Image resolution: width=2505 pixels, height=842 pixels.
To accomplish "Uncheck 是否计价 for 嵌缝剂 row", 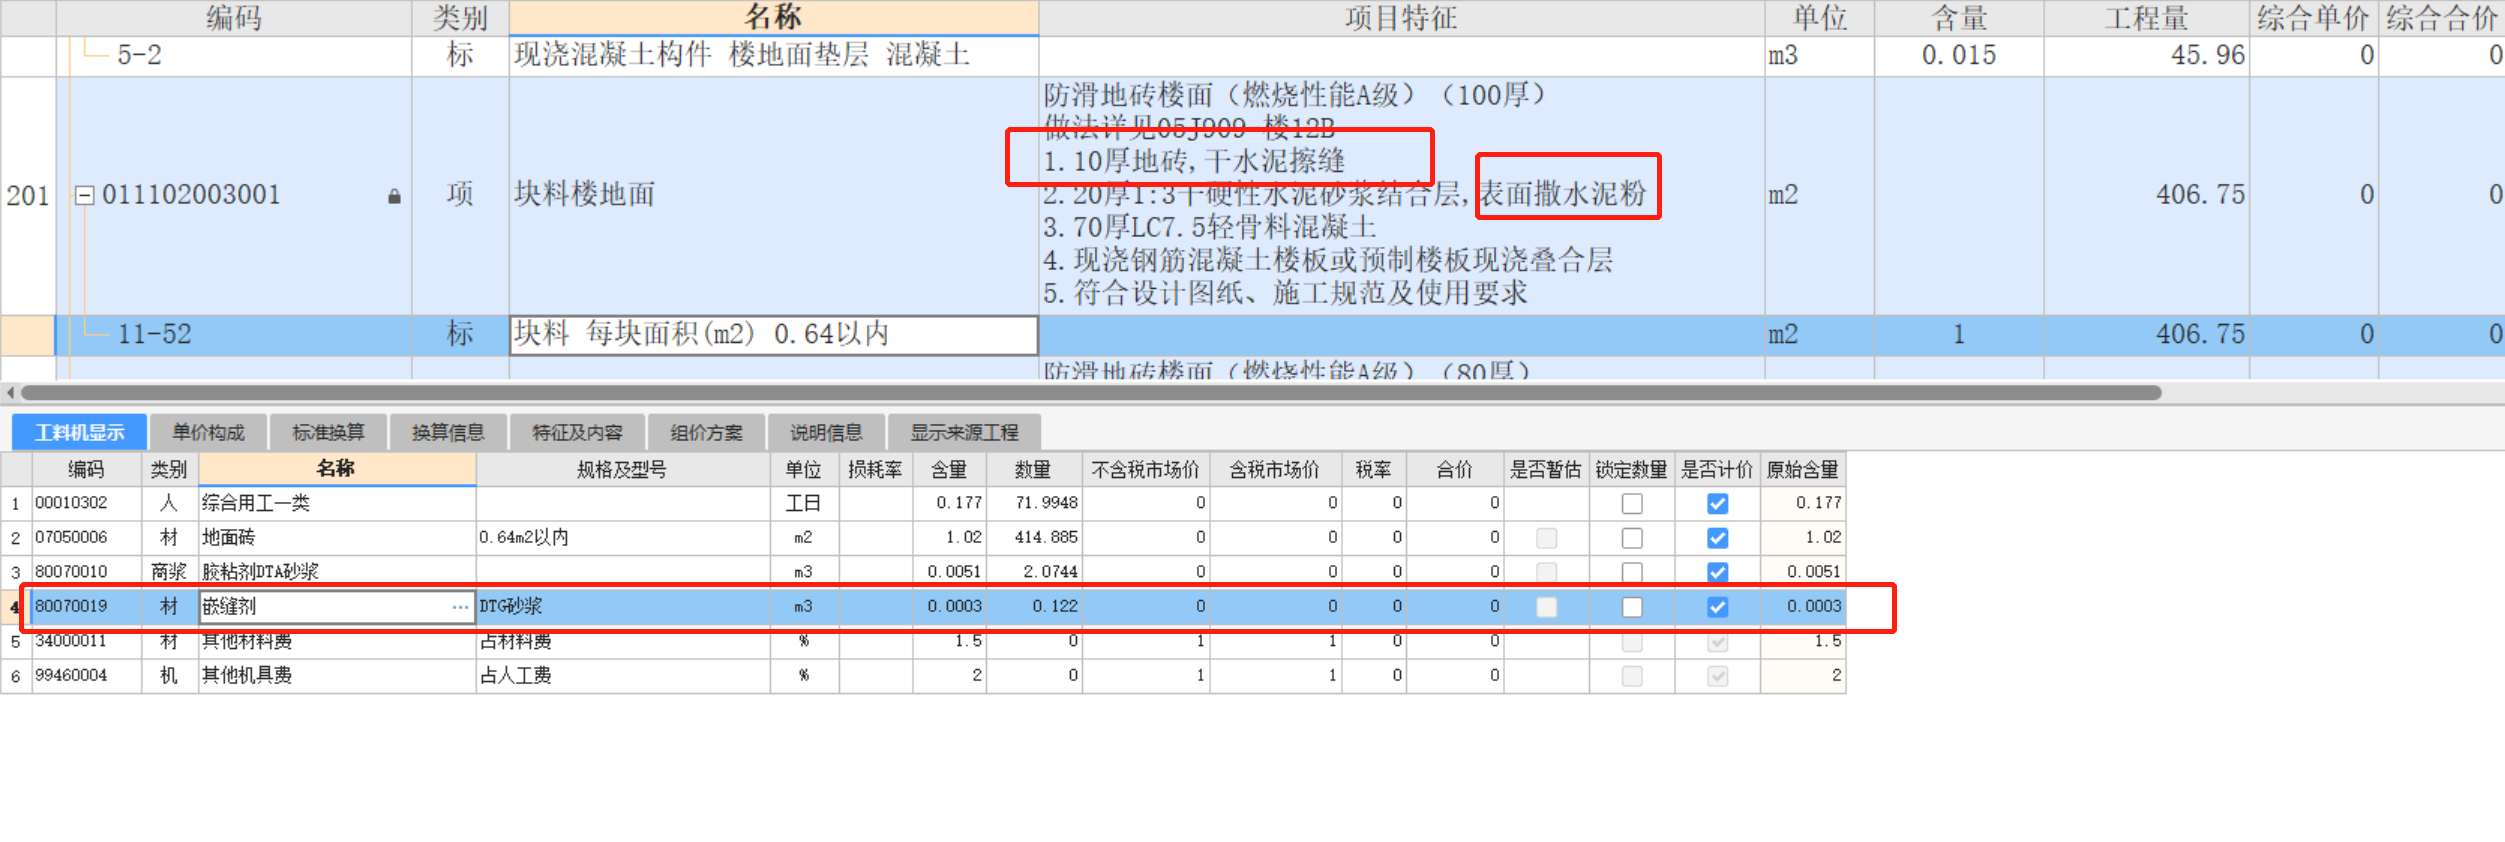I will pos(1717,607).
